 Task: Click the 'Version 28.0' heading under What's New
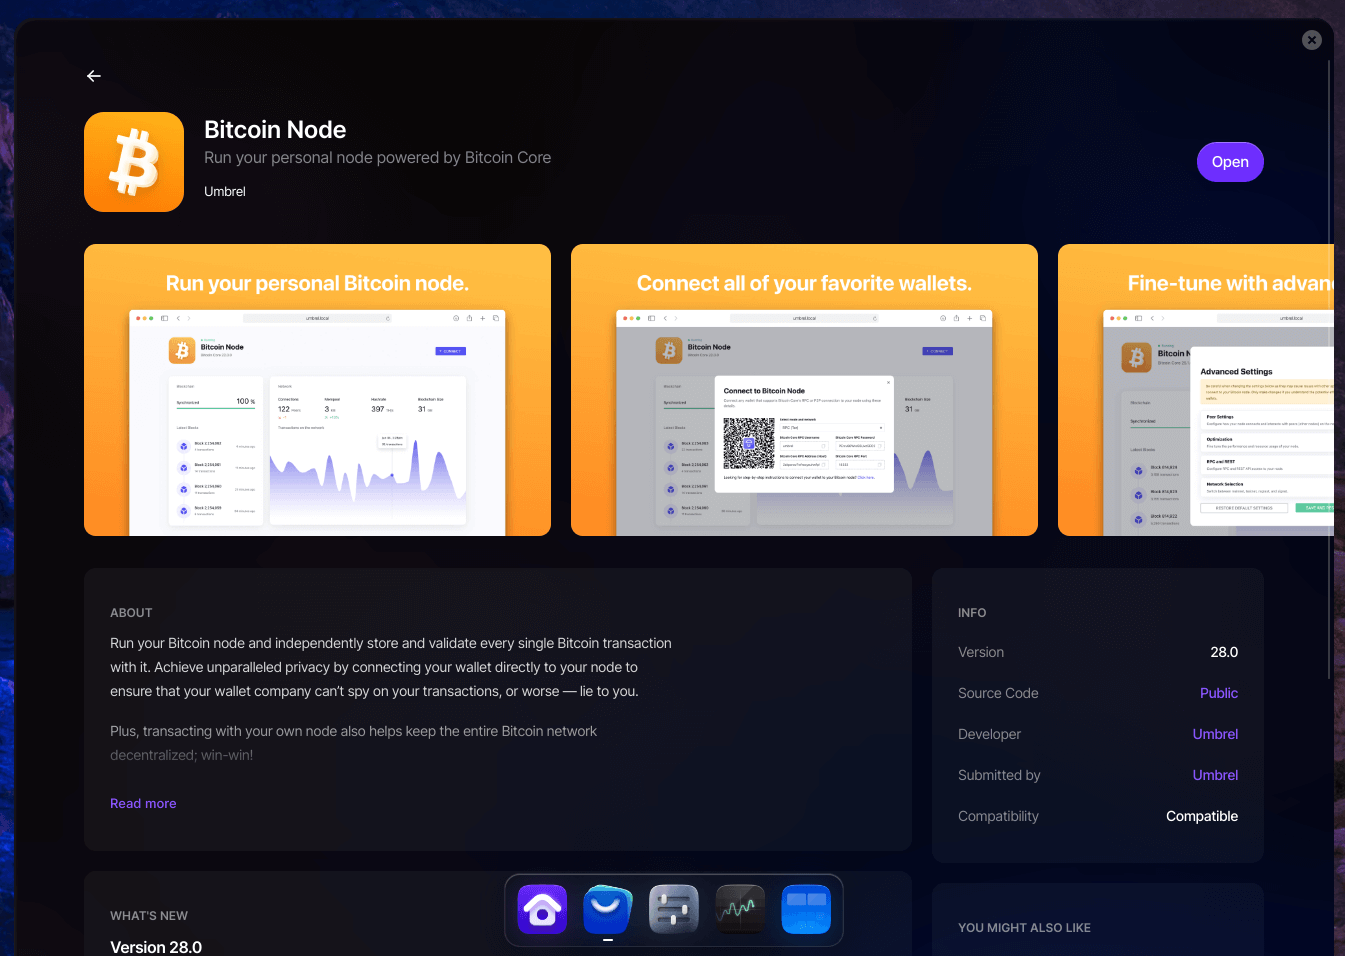click(x=156, y=947)
